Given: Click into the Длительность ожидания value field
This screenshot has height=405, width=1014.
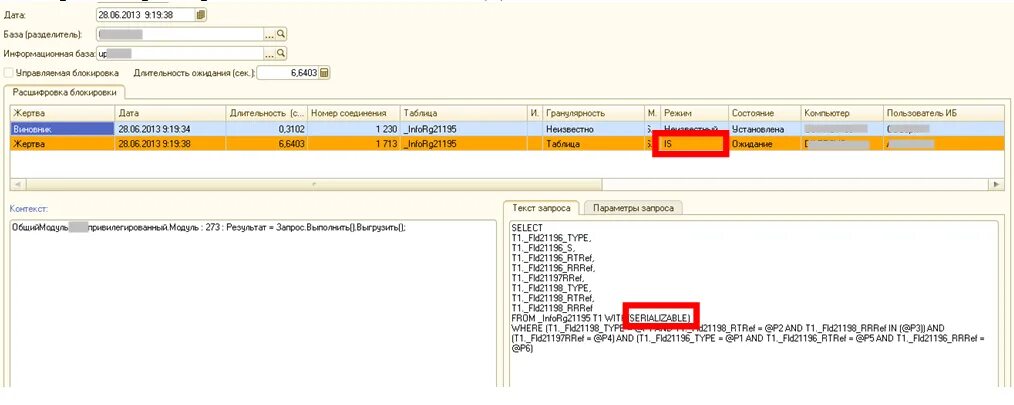Looking at the screenshot, I should pos(288,73).
